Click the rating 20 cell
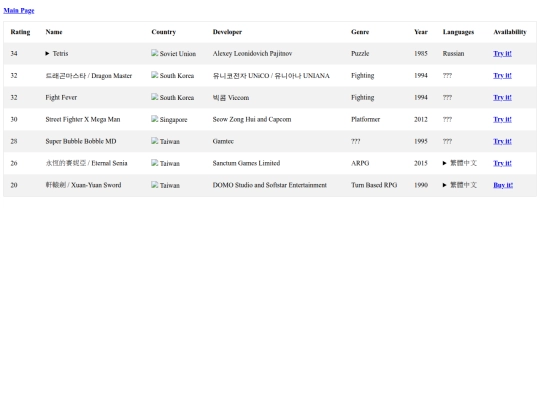 click(x=14, y=185)
